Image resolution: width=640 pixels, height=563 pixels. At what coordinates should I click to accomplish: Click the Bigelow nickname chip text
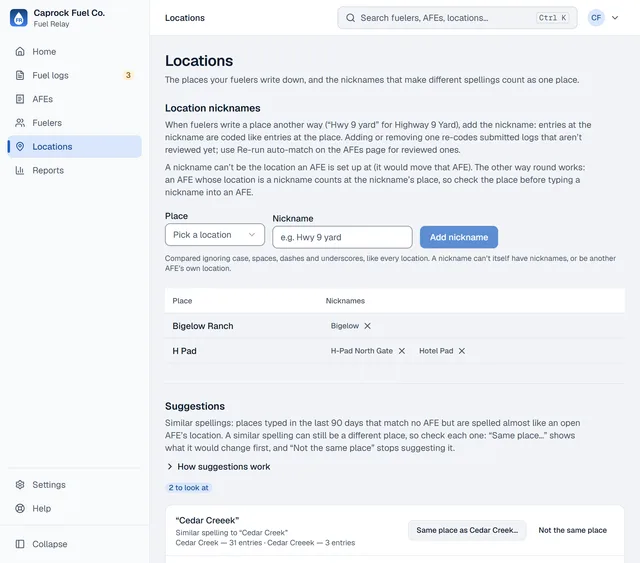[x=344, y=326]
